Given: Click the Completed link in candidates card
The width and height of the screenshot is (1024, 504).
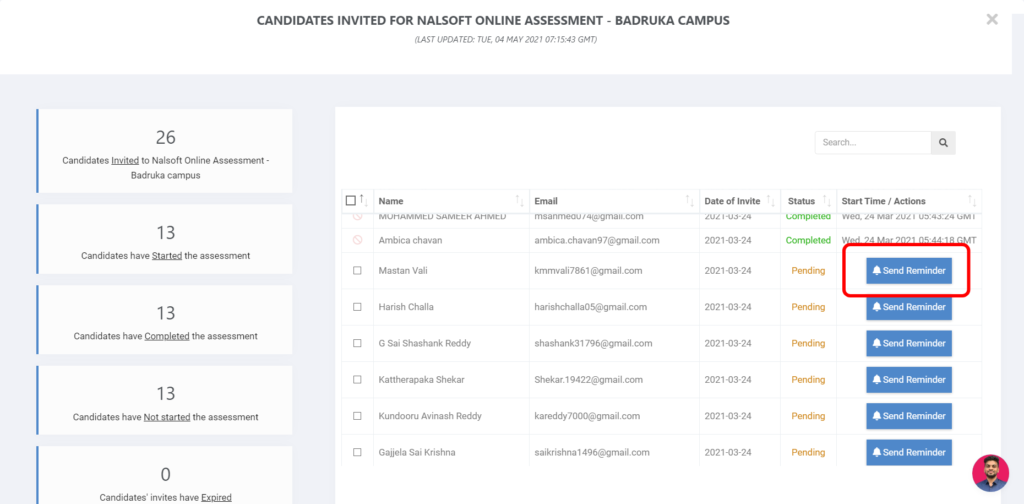Looking at the screenshot, I should pos(167,336).
